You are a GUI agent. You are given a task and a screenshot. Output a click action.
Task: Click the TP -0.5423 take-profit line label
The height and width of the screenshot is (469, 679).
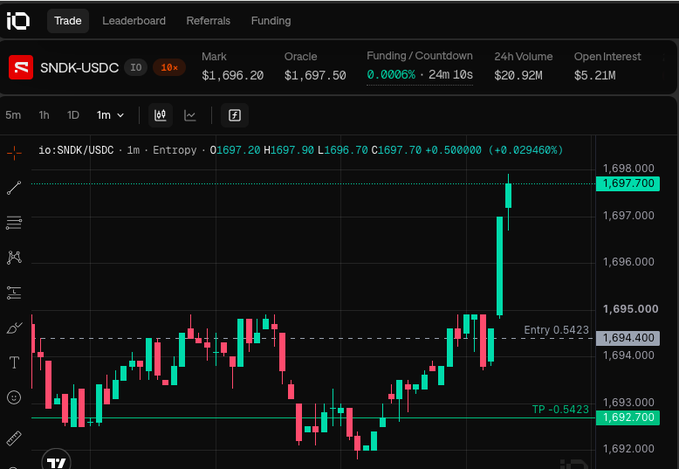click(561, 409)
